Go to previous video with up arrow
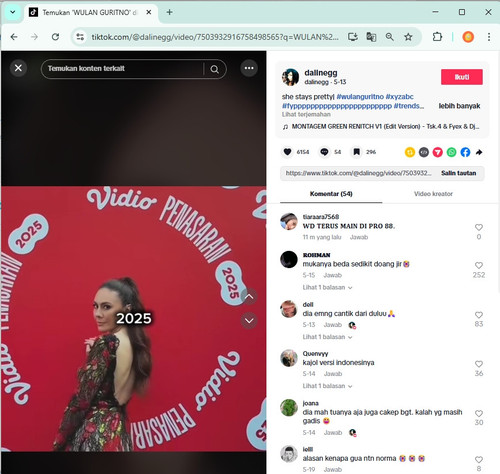The width and height of the screenshot is (500, 474). click(249, 296)
